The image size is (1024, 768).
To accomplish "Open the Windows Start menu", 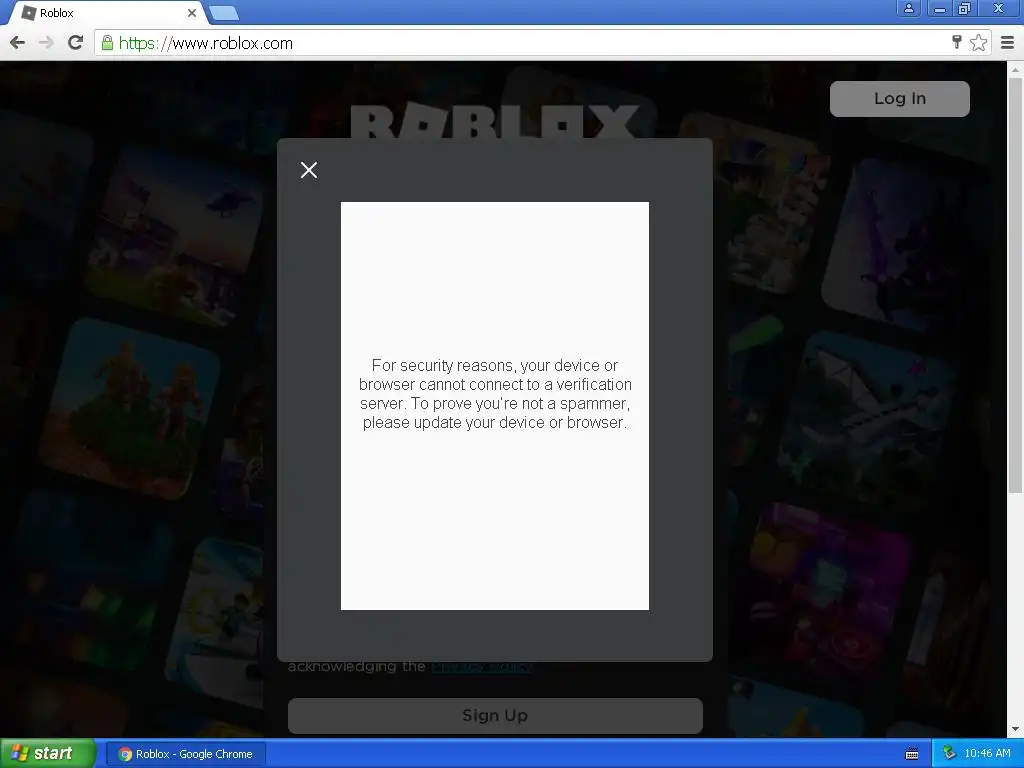I will (x=47, y=754).
